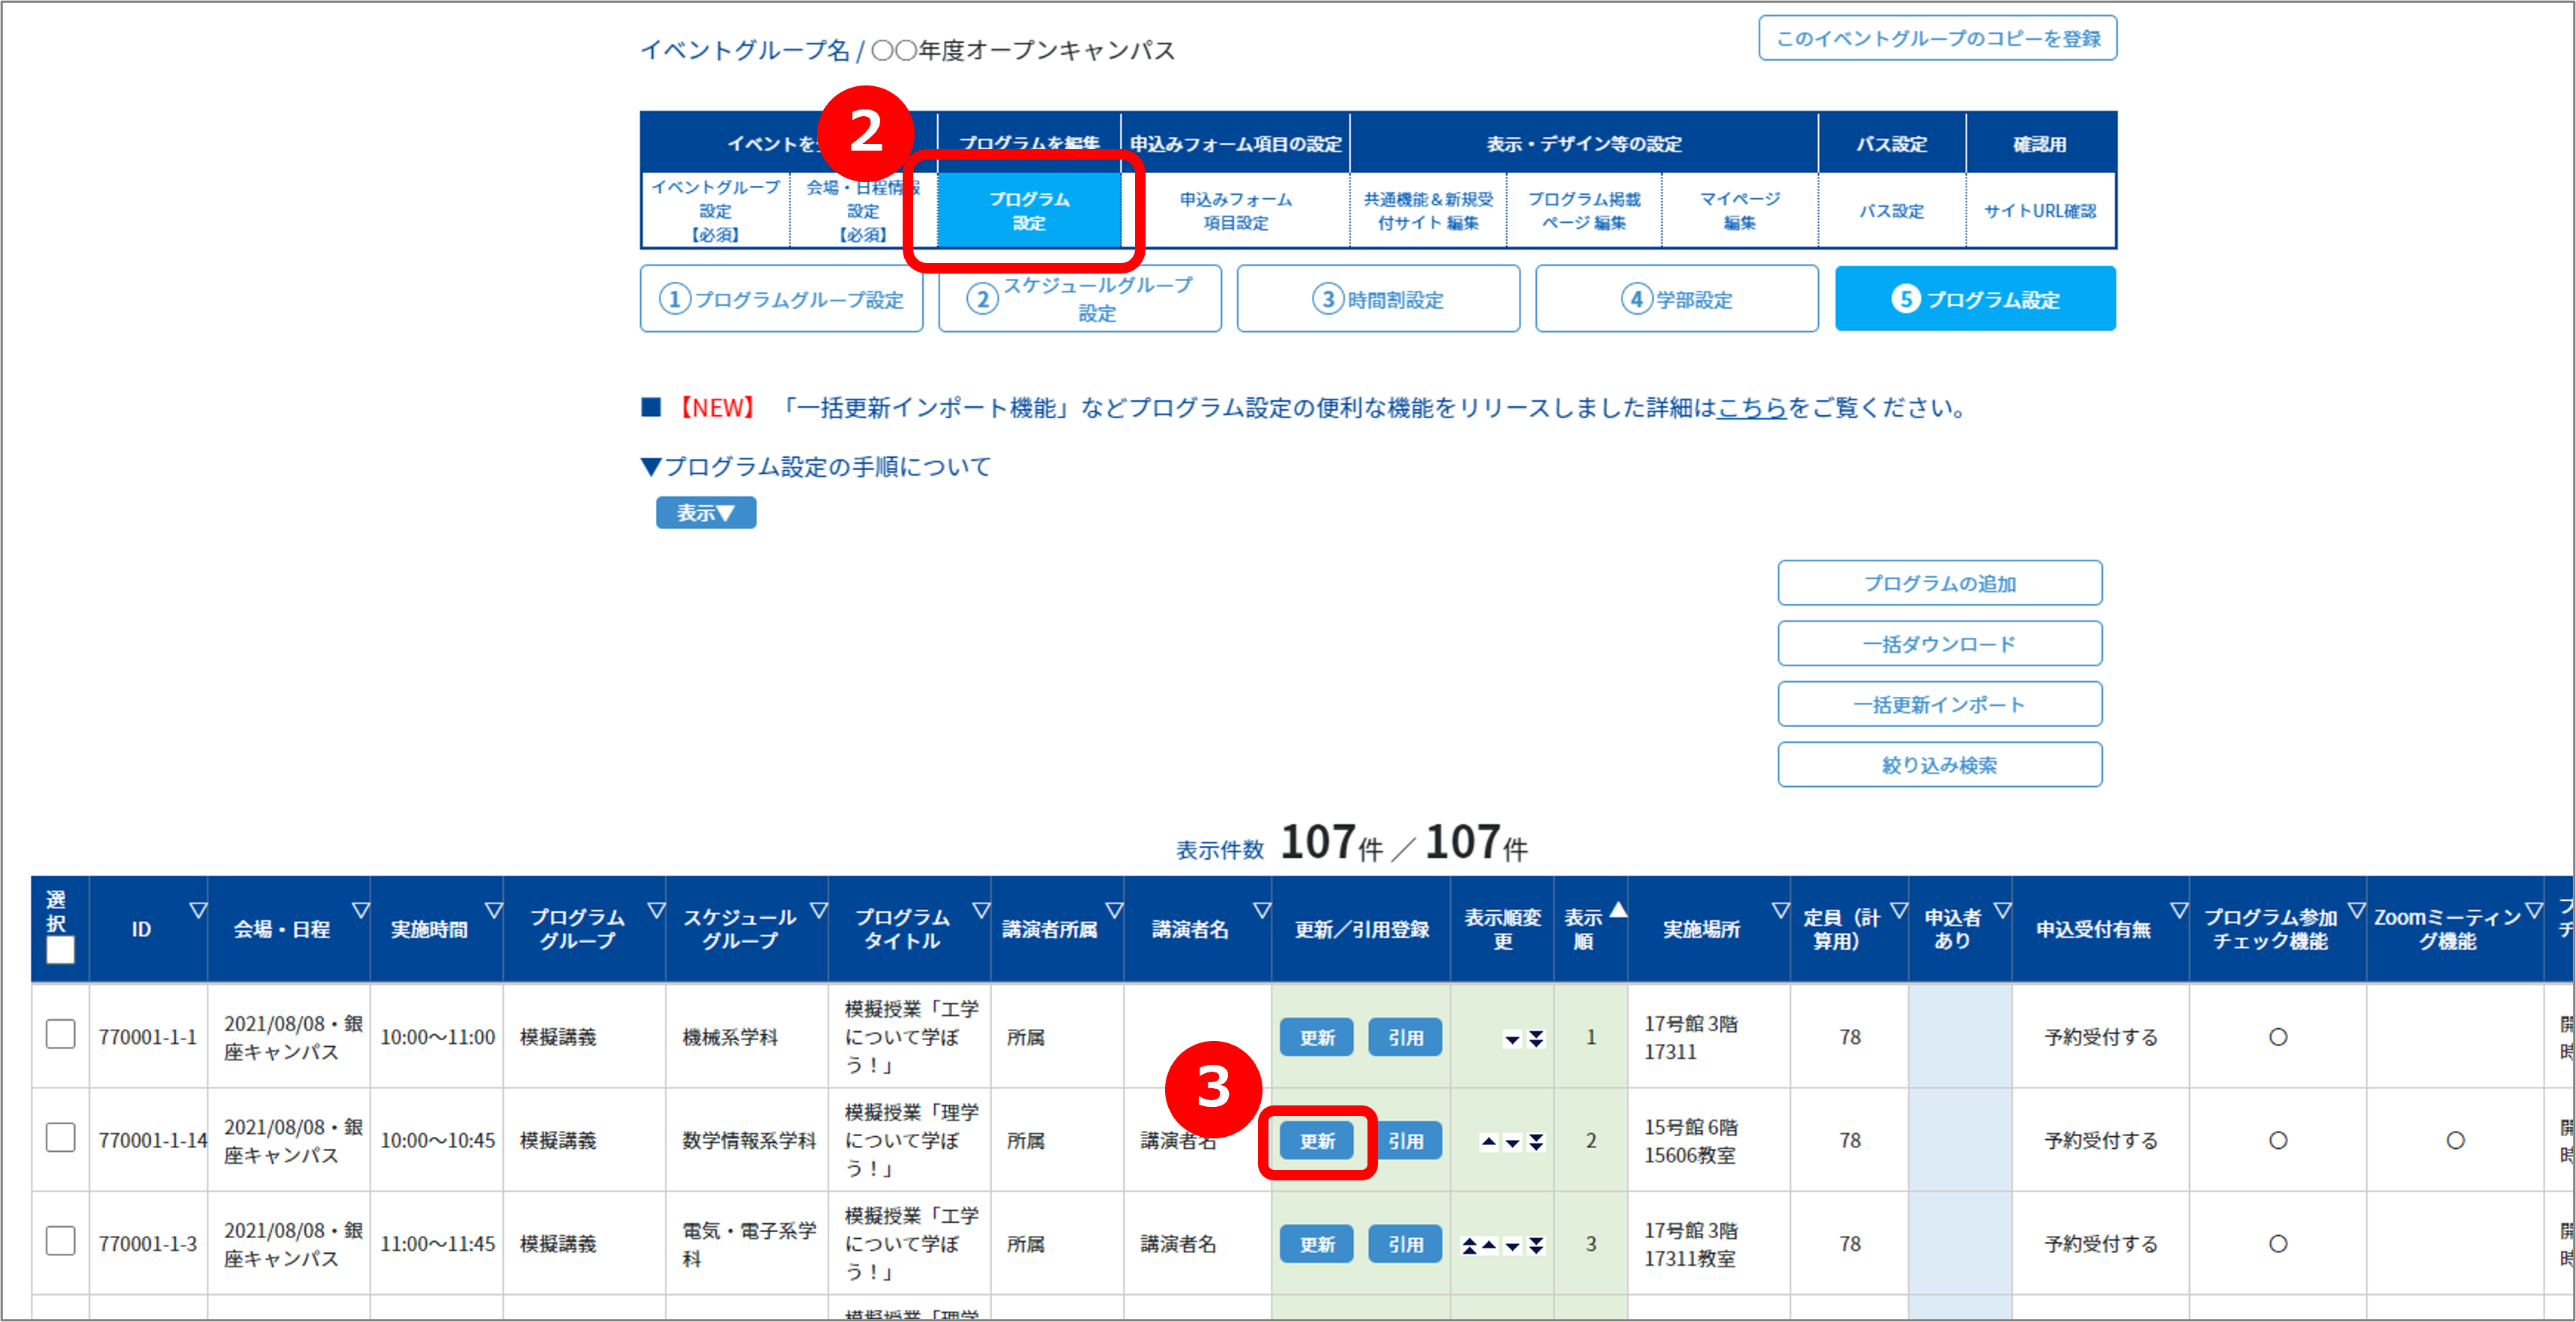Open the プログラムグループ column filter triangle
2576x1322 pixels.
pos(656,910)
